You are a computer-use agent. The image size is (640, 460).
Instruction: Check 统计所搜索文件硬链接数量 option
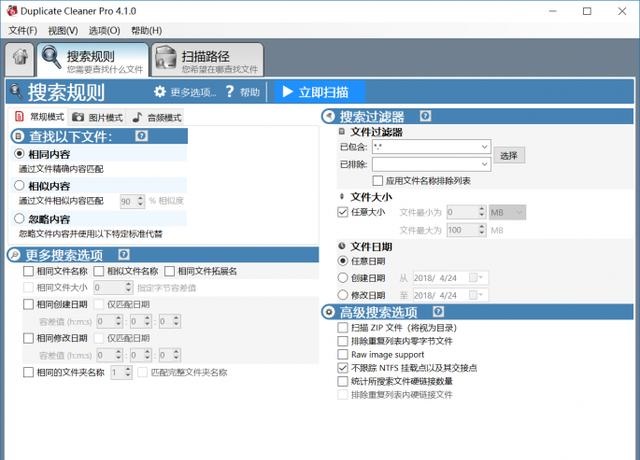pos(342,381)
